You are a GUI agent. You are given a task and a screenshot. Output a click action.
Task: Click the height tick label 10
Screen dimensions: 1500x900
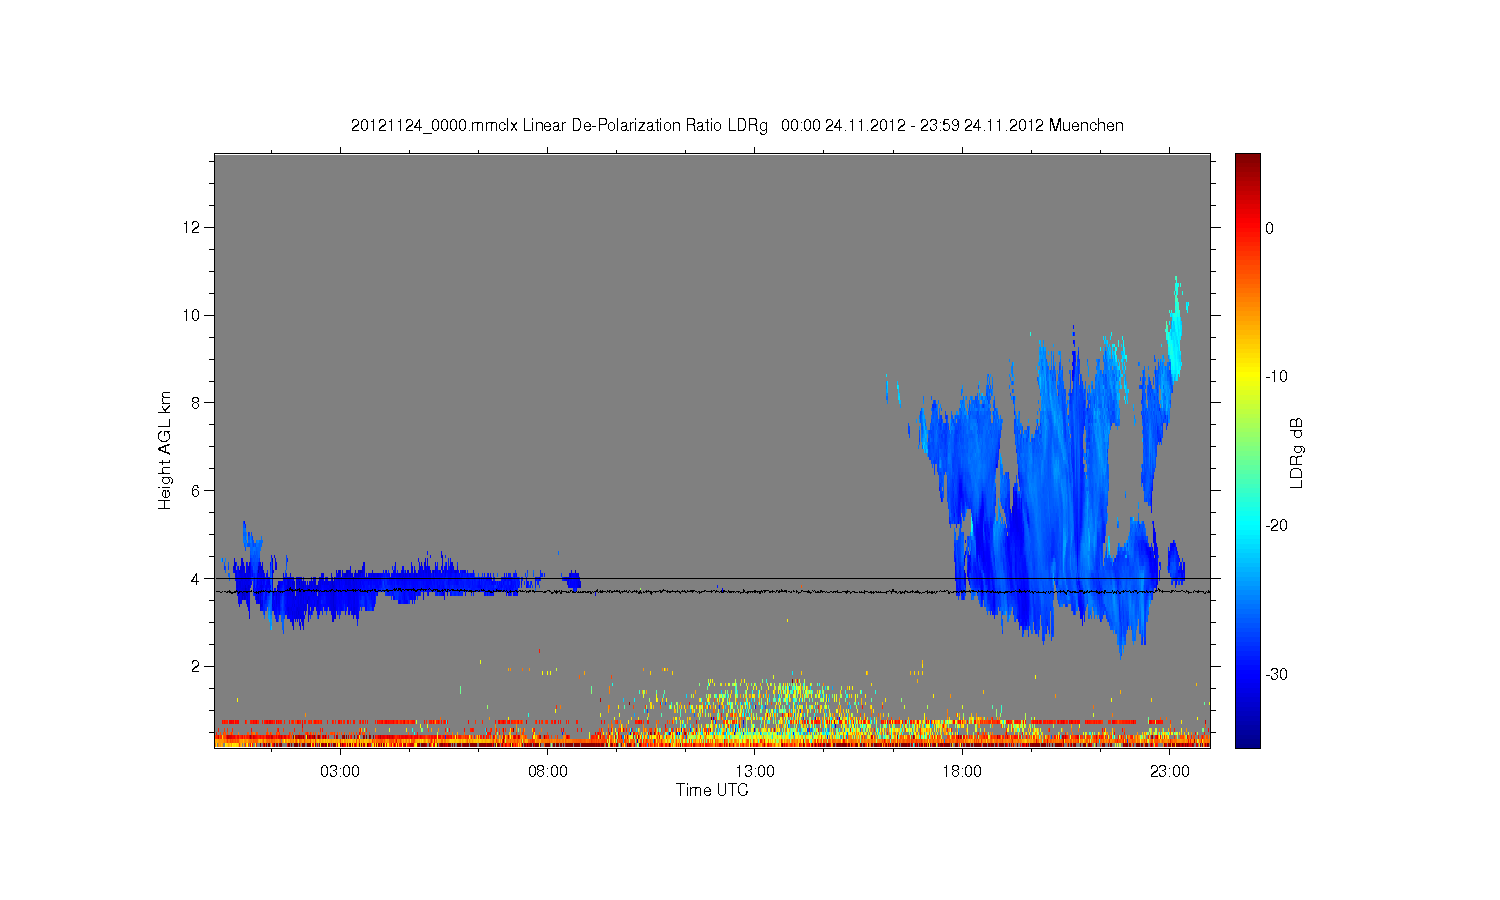(192, 315)
